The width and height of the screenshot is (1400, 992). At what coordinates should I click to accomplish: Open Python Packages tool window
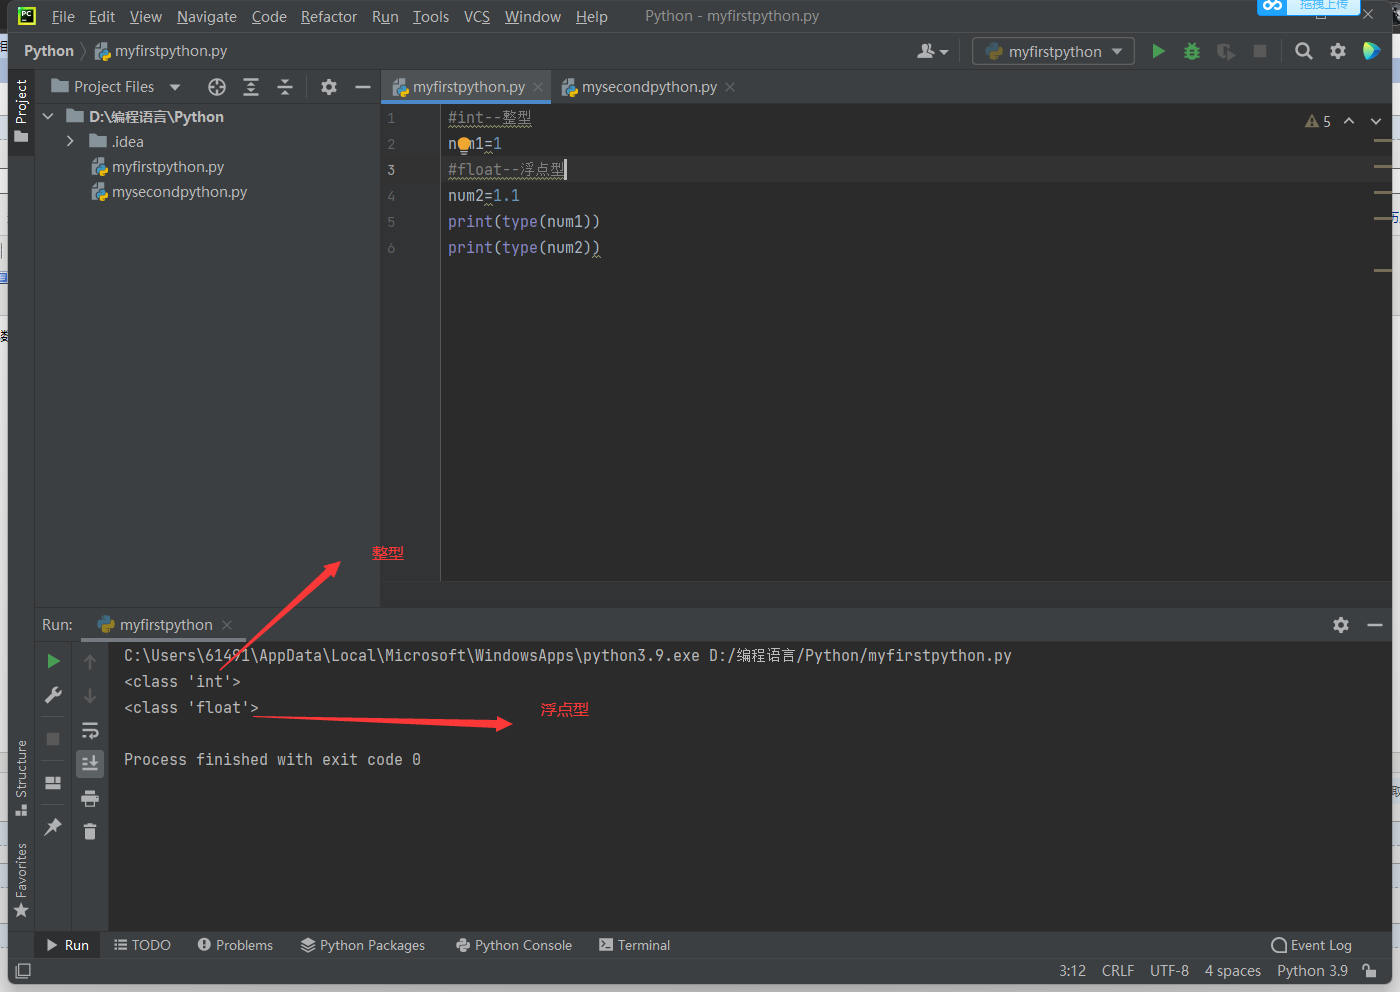(363, 945)
